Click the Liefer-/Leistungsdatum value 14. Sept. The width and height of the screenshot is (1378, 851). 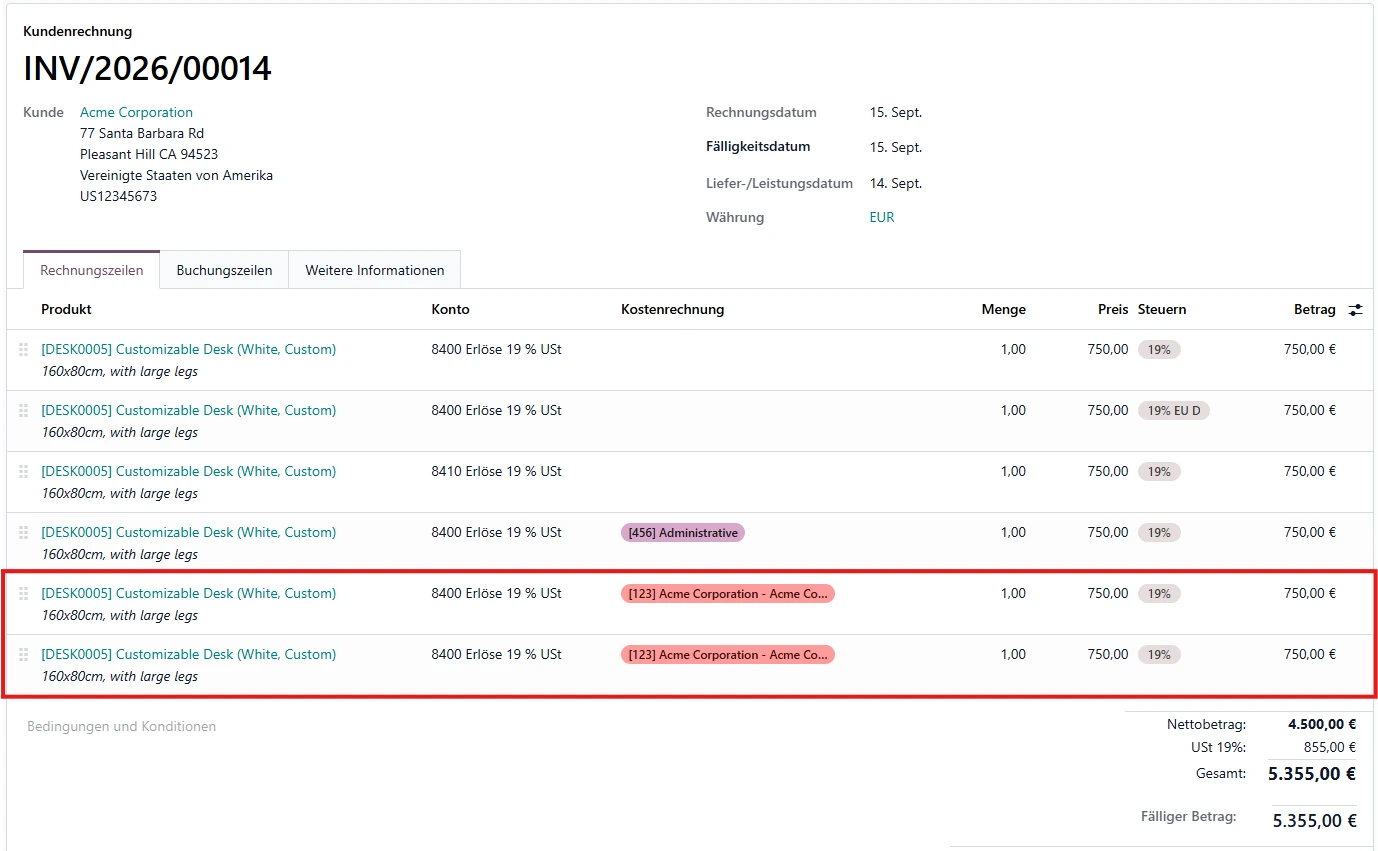(896, 183)
